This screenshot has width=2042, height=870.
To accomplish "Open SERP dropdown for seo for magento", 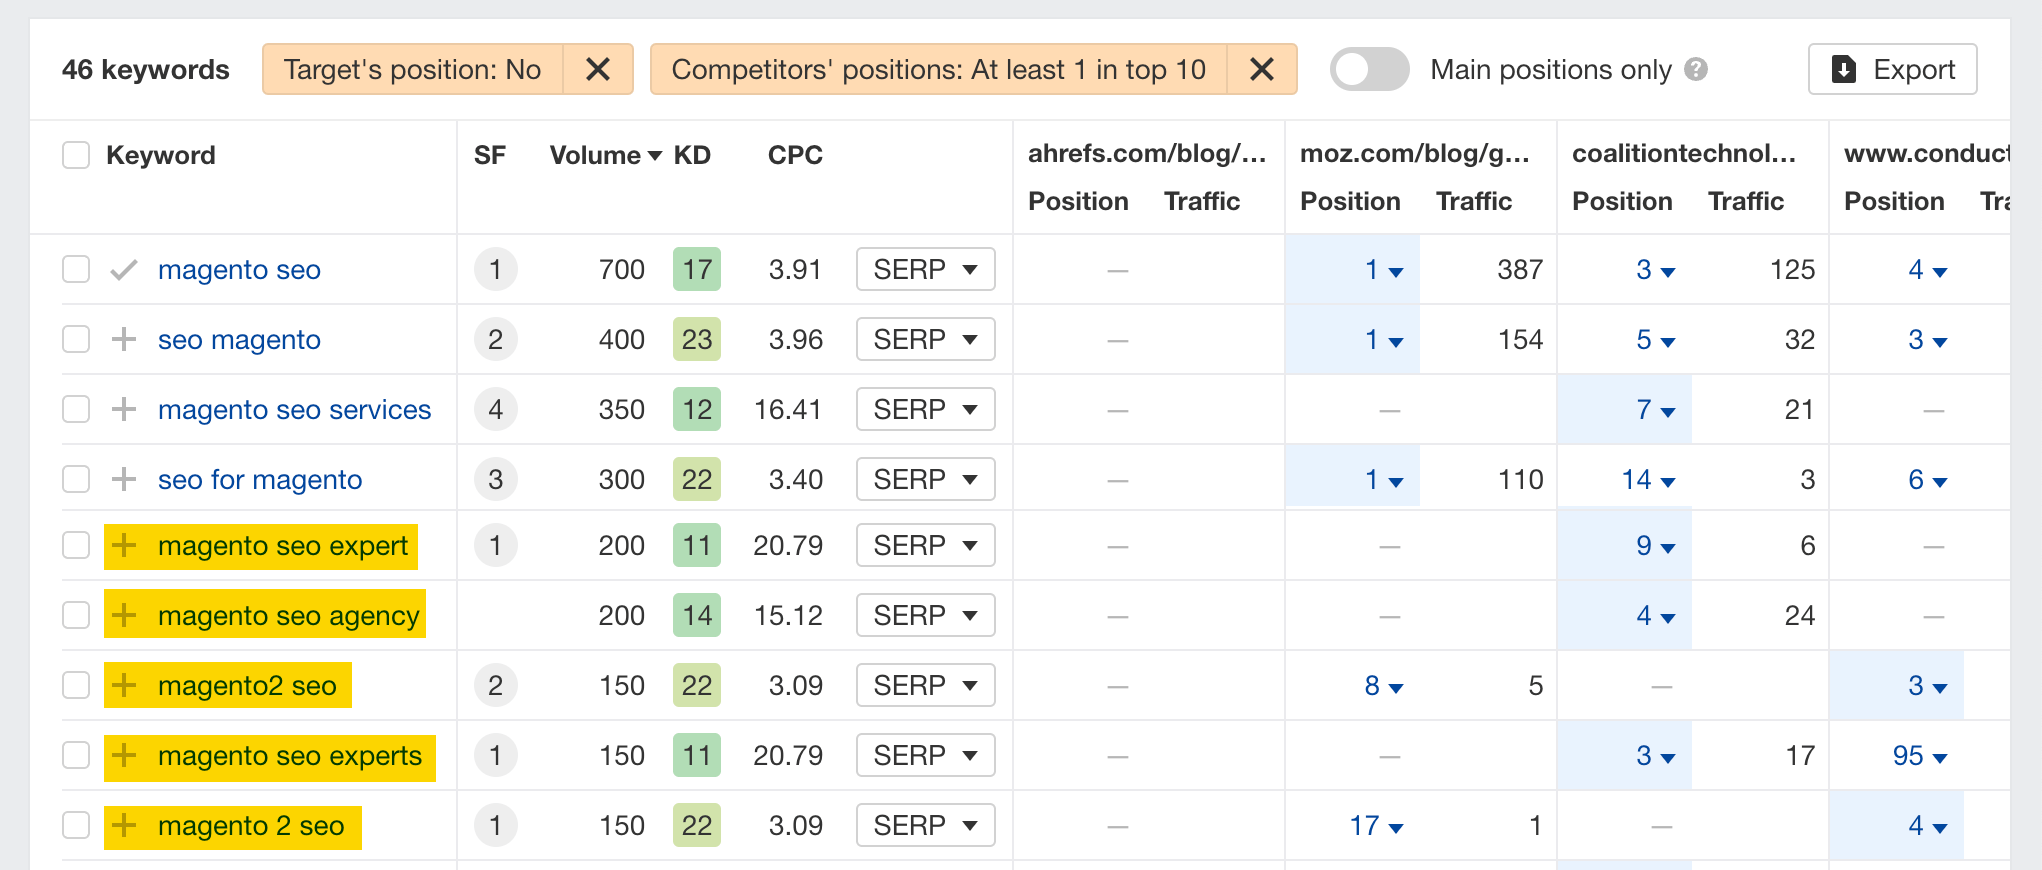I will pos(925,479).
